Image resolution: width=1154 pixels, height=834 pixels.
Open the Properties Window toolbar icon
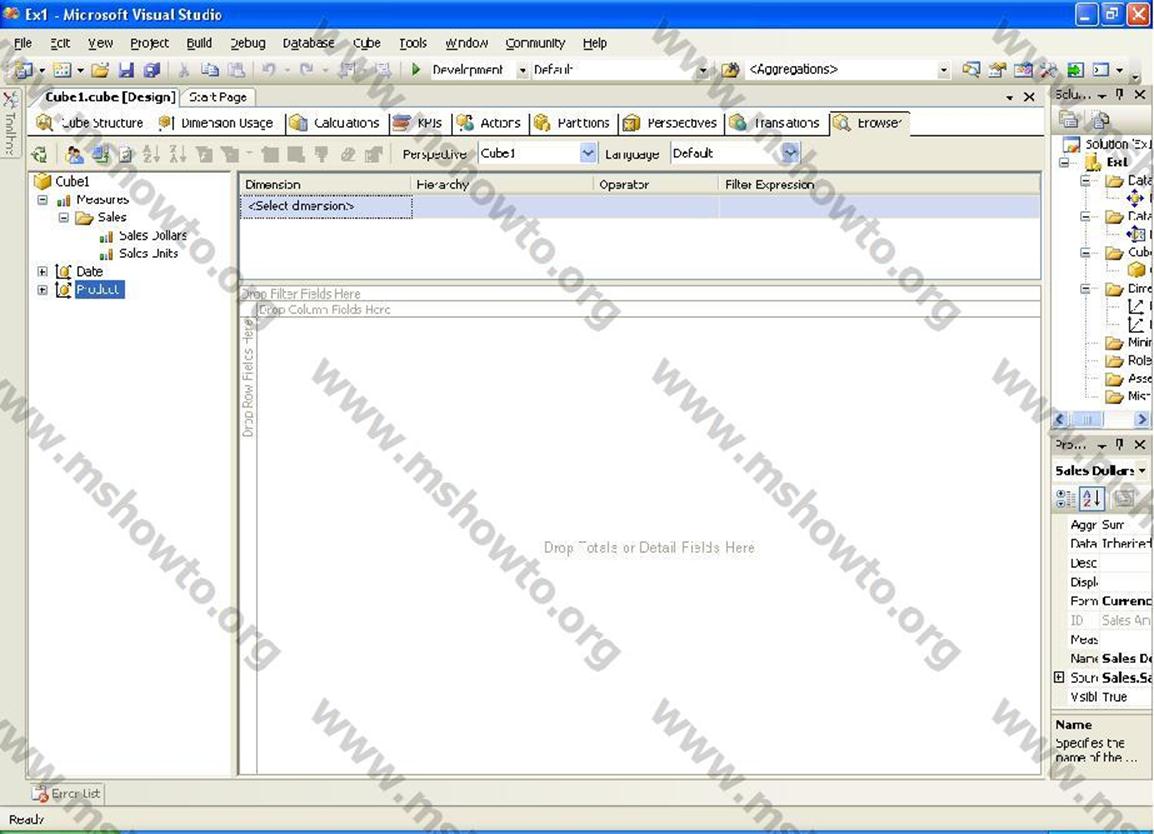pyautogui.click(x=997, y=70)
